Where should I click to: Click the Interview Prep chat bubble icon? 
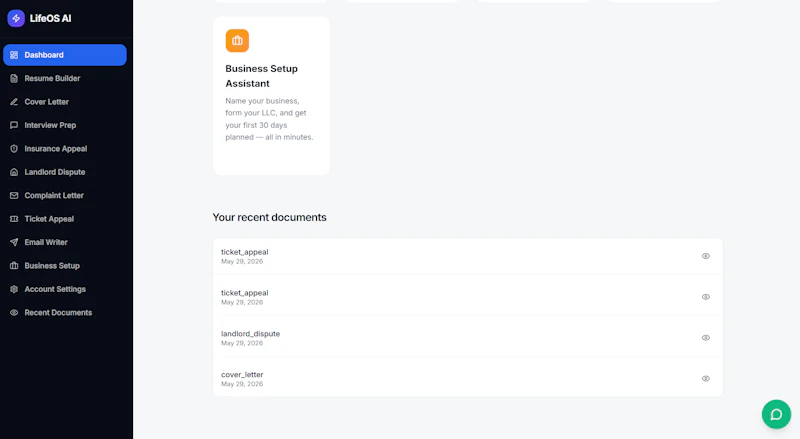pos(14,125)
